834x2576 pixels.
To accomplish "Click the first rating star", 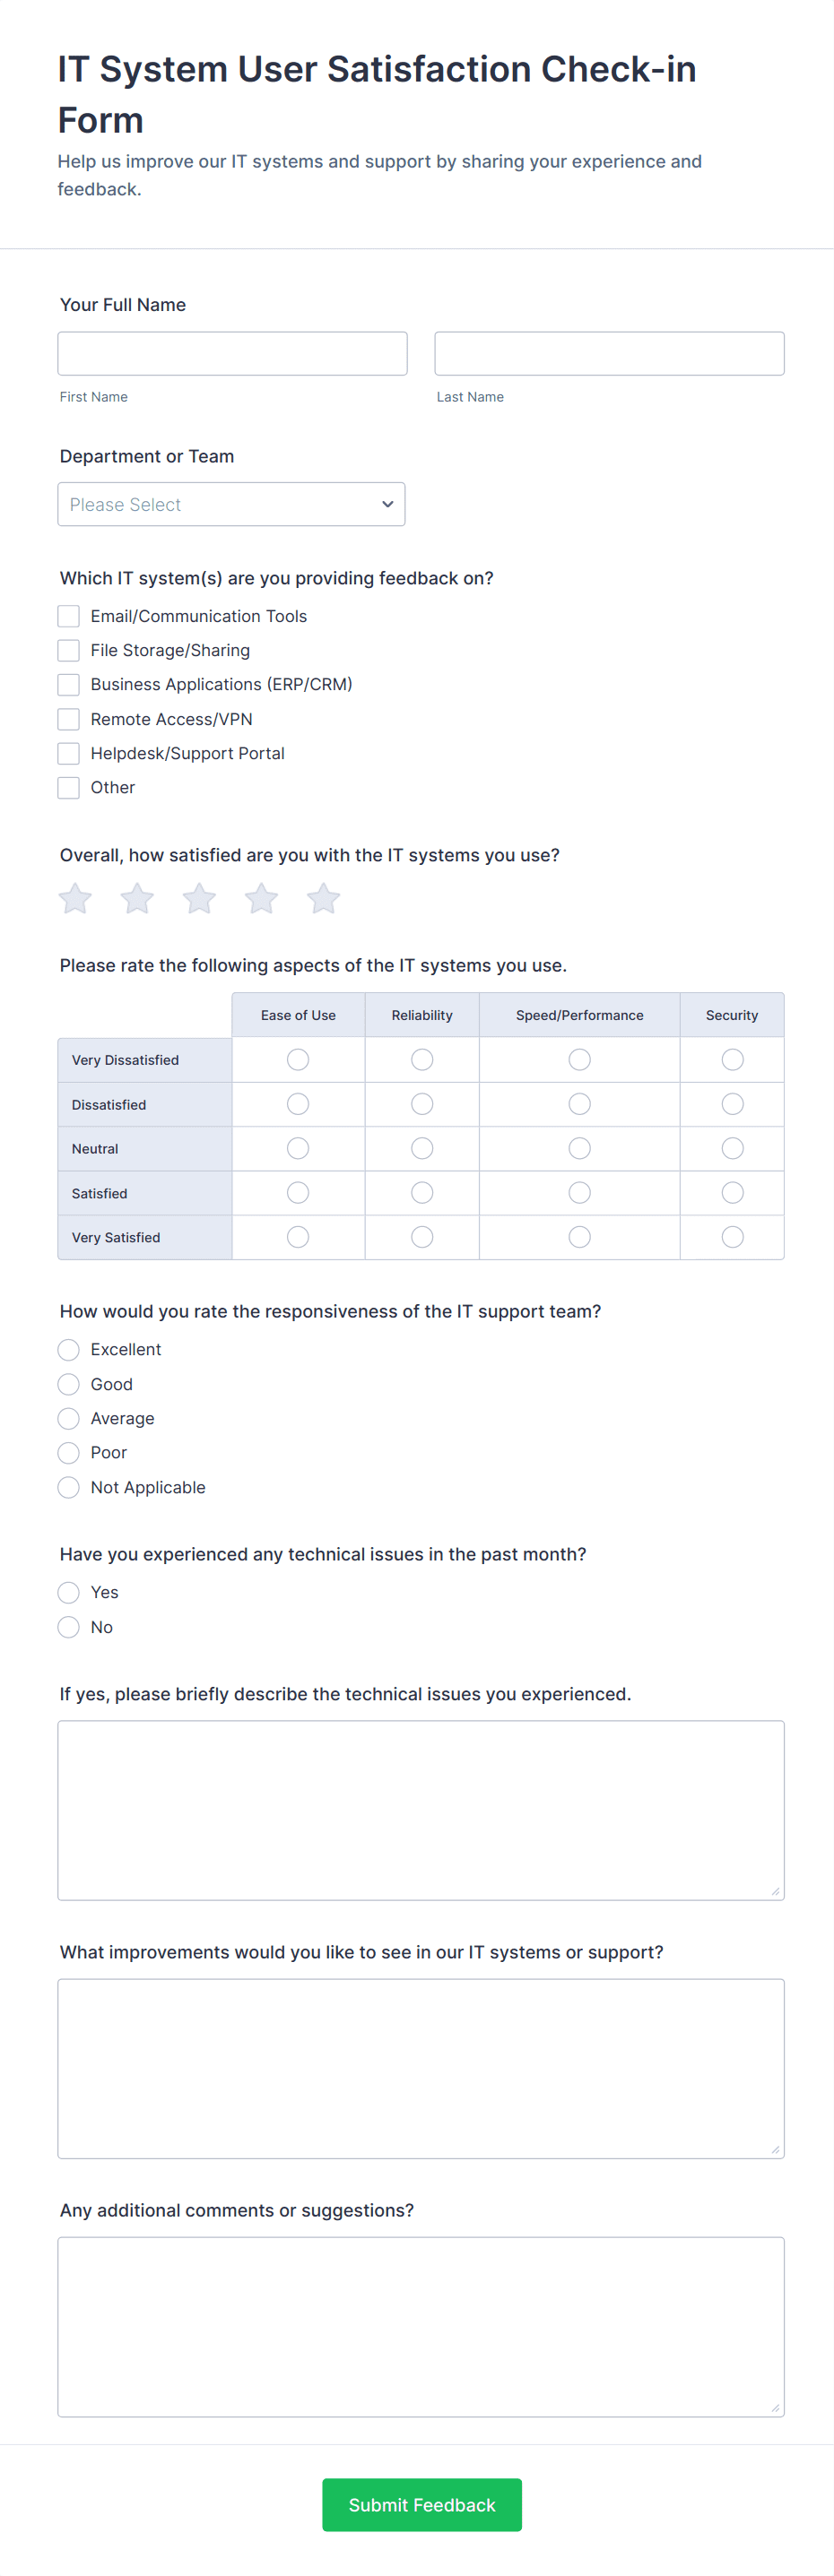I will tap(75, 898).
